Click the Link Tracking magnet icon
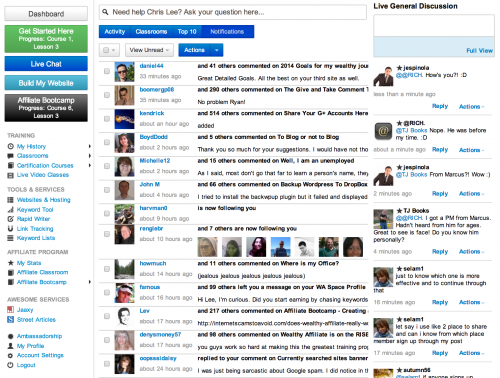 (11, 229)
